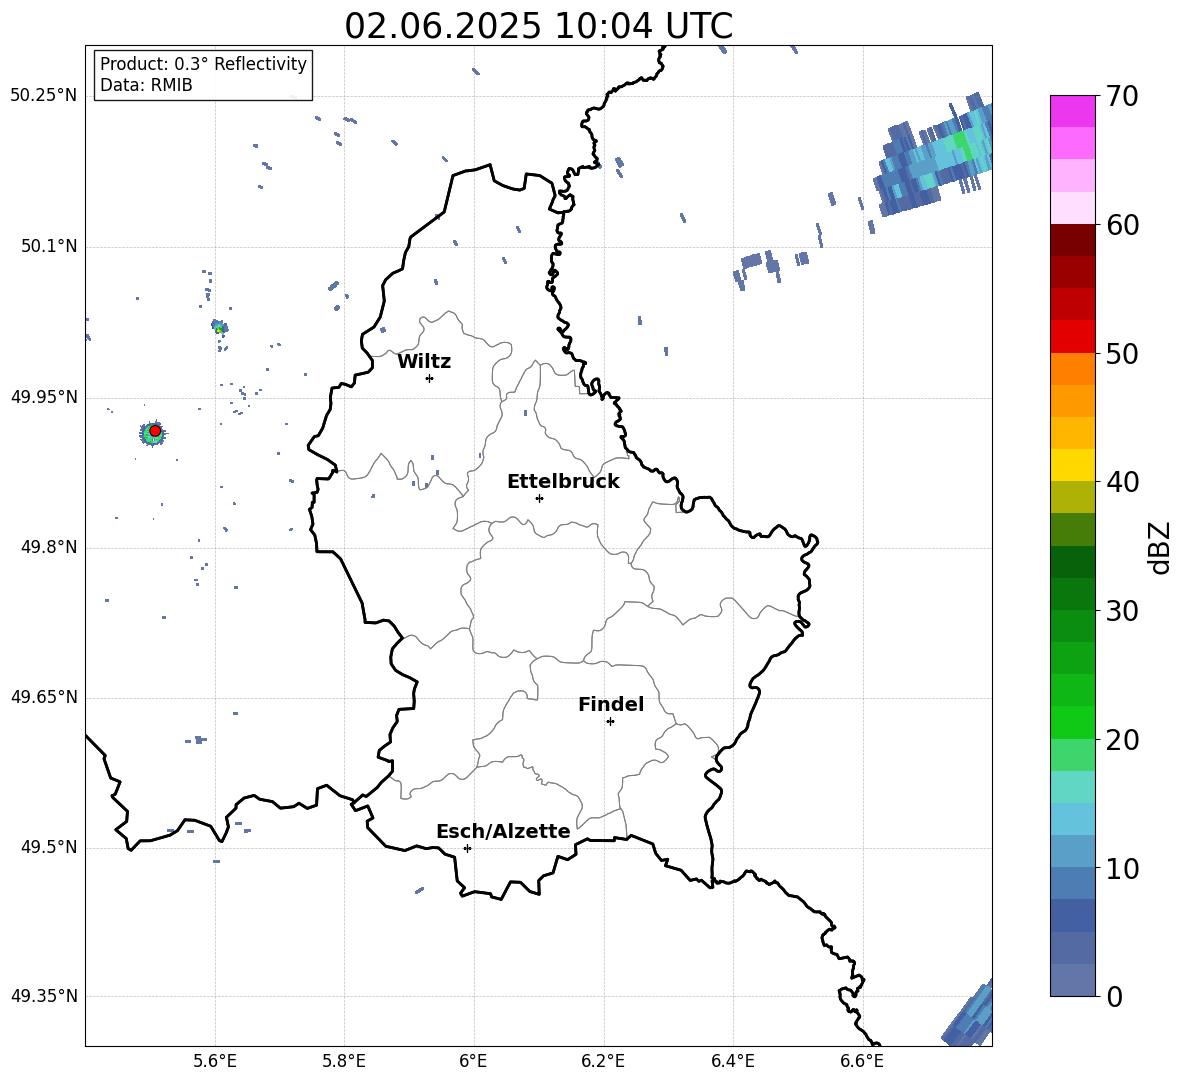The image size is (1184, 1081).
Task: Click the 49.65°N latitude label
Action: (44, 697)
